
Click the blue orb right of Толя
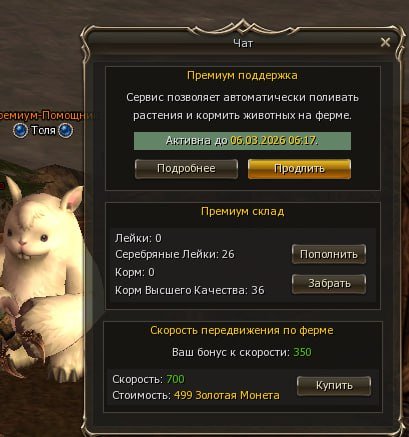pyautogui.click(x=65, y=130)
